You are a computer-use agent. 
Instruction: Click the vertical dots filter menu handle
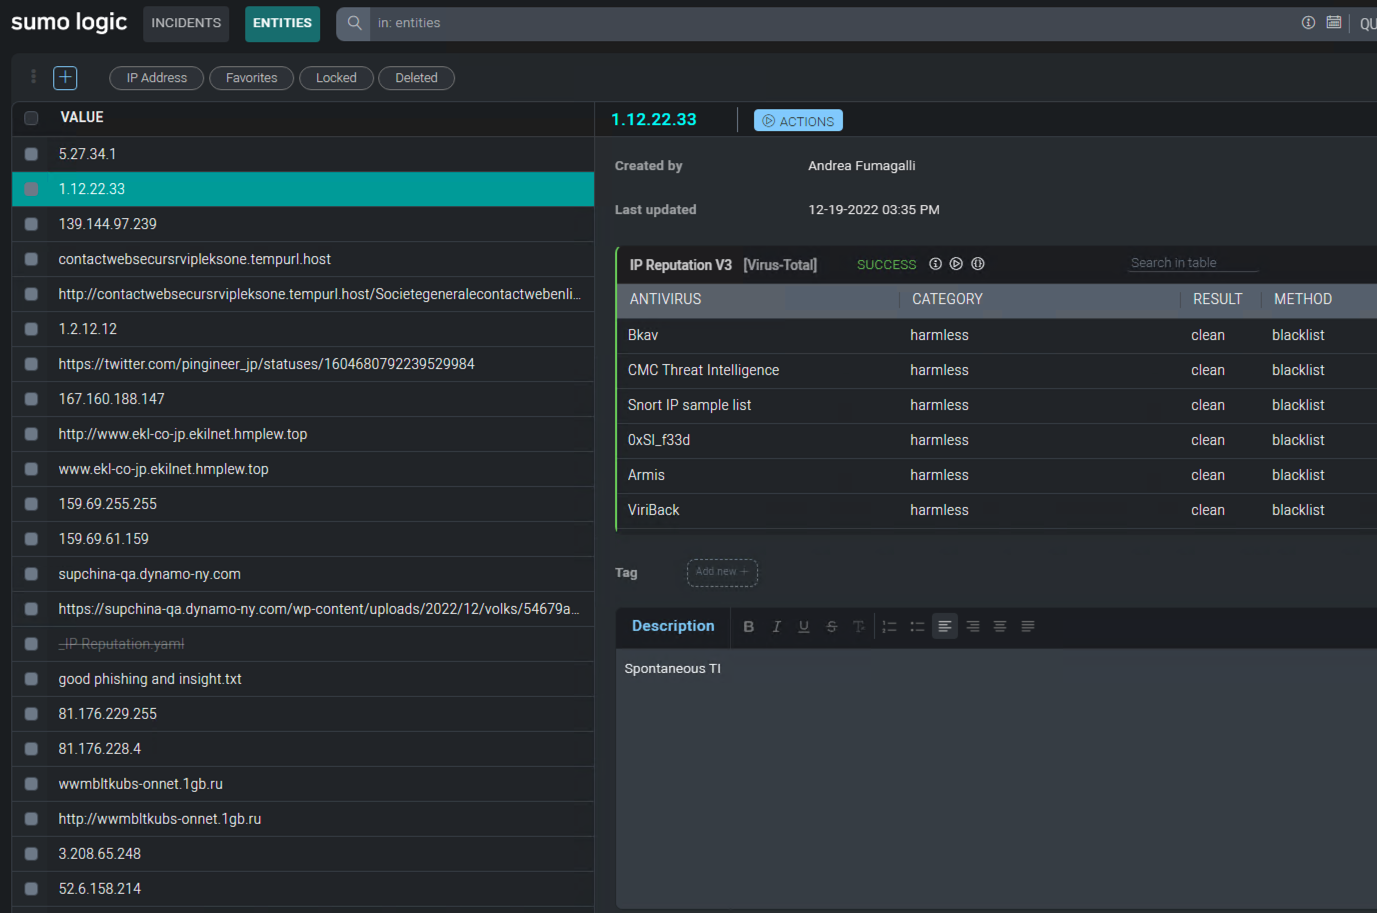[x=33, y=77]
